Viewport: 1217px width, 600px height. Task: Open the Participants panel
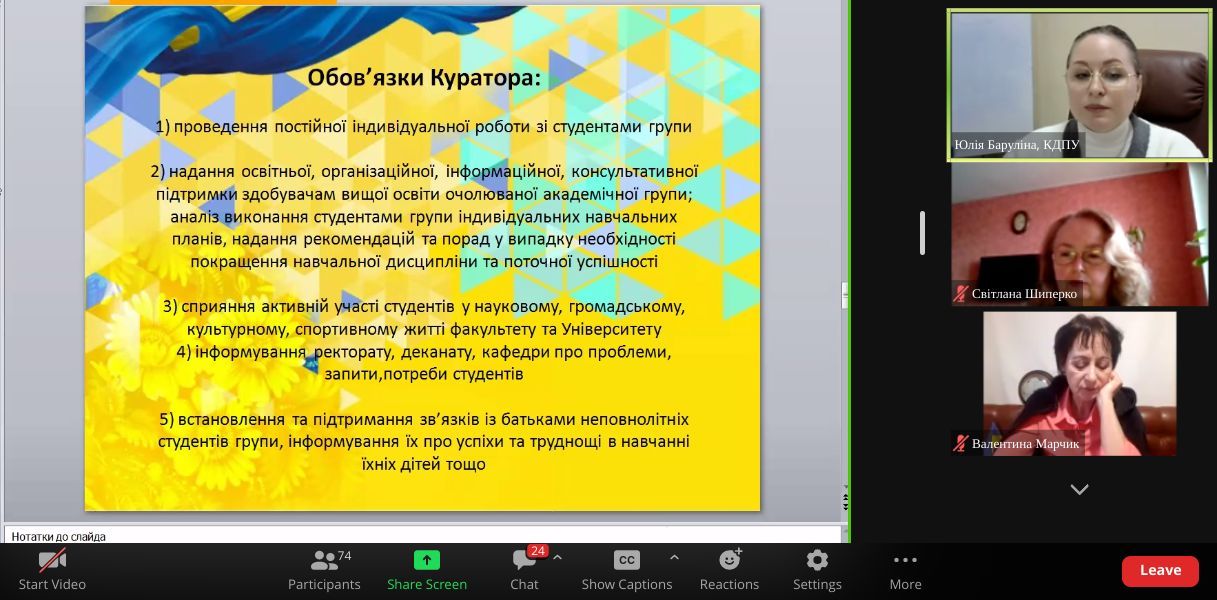(324, 569)
